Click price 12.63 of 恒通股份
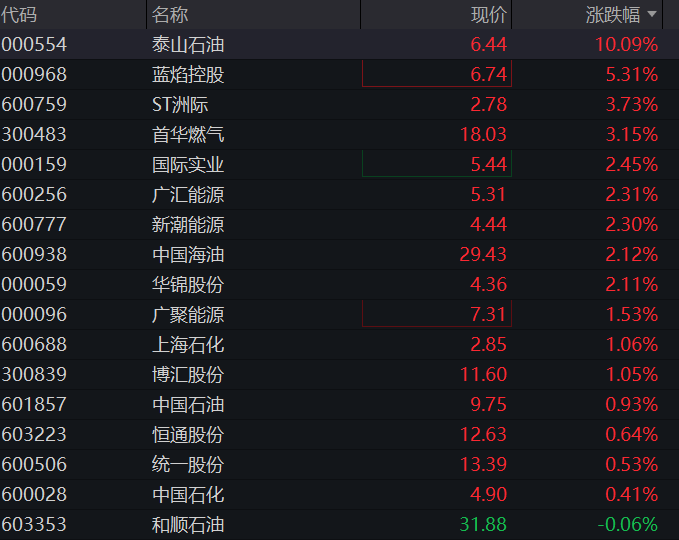The height and width of the screenshot is (540, 679). [x=483, y=434]
